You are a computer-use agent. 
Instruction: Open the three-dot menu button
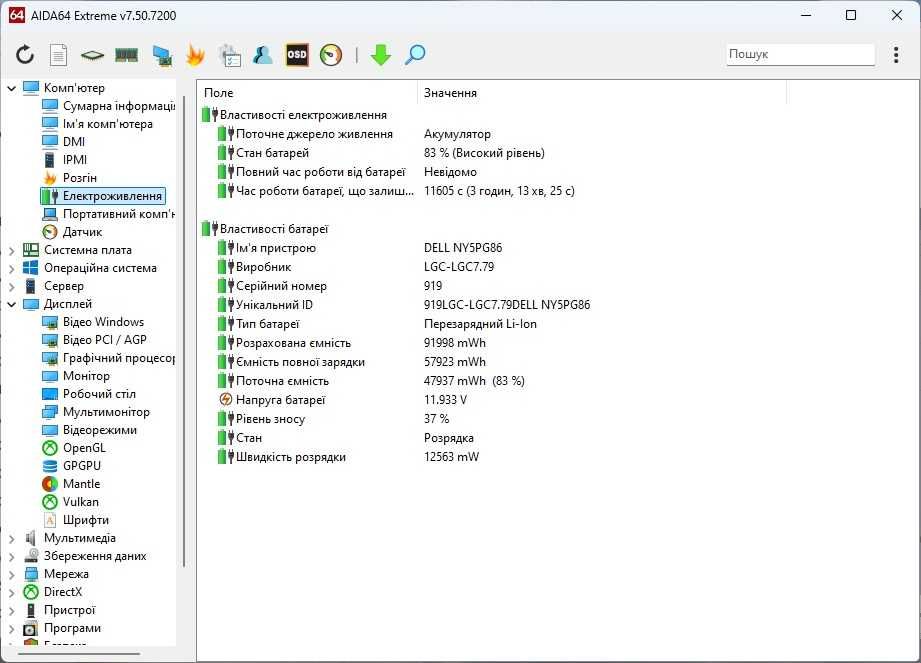point(896,55)
